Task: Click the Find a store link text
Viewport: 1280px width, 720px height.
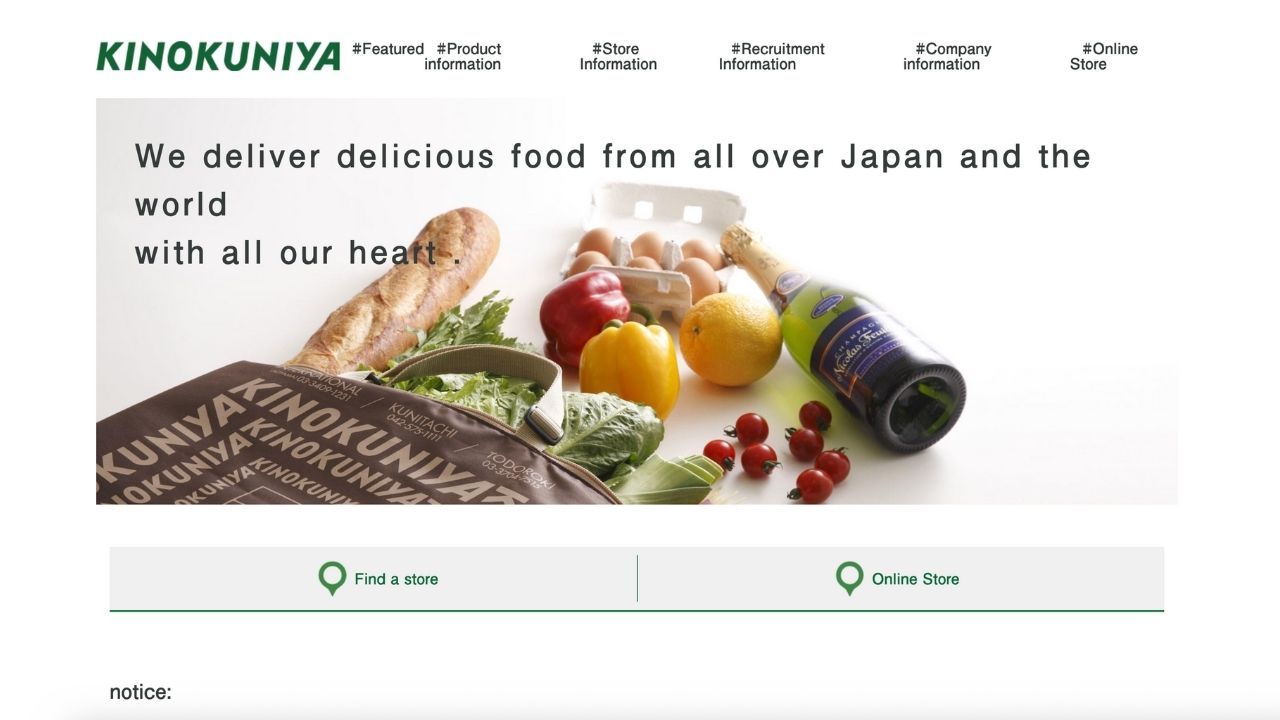Action: point(396,579)
